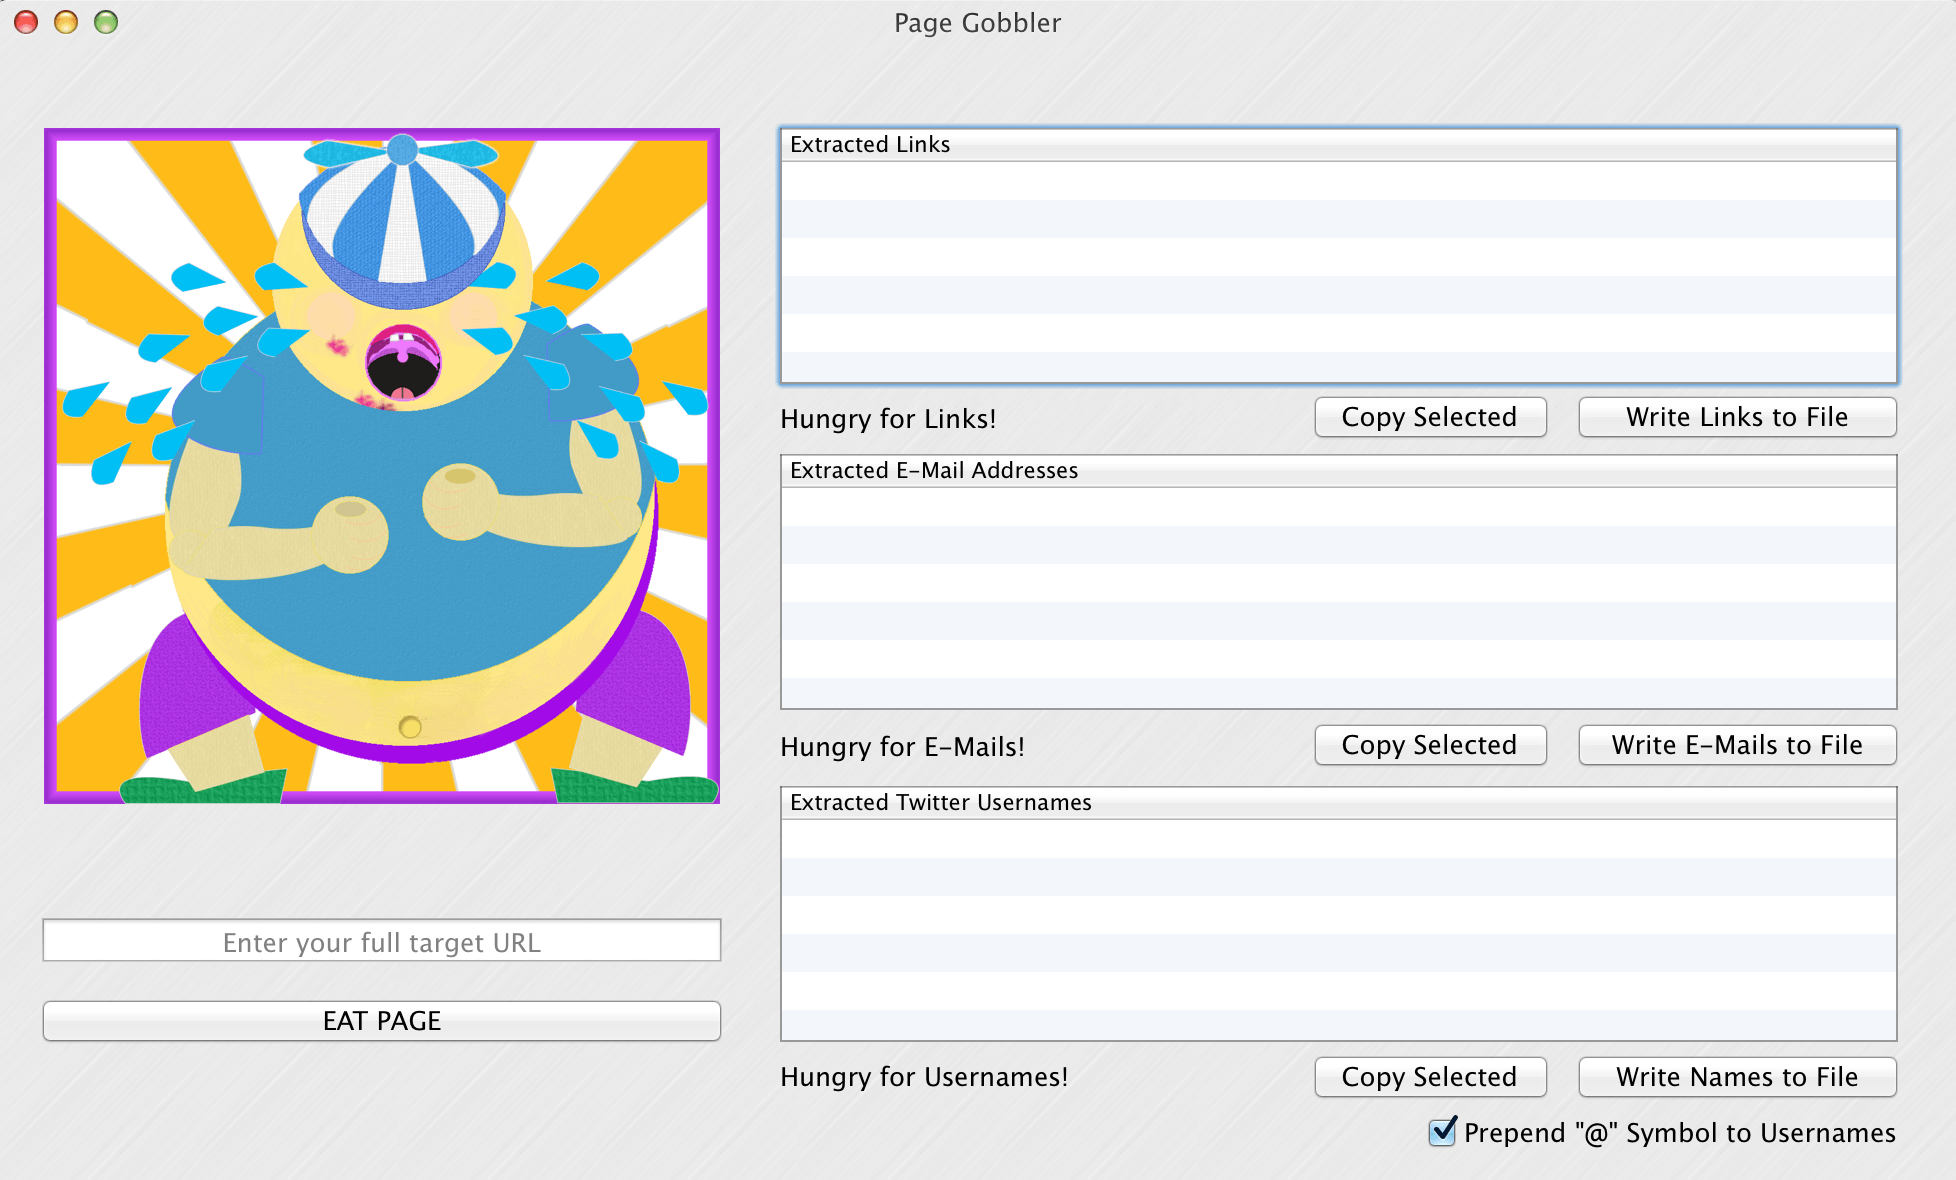Close the Page Gobbler window
The height and width of the screenshot is (1180, 1956).
(25, 21)
